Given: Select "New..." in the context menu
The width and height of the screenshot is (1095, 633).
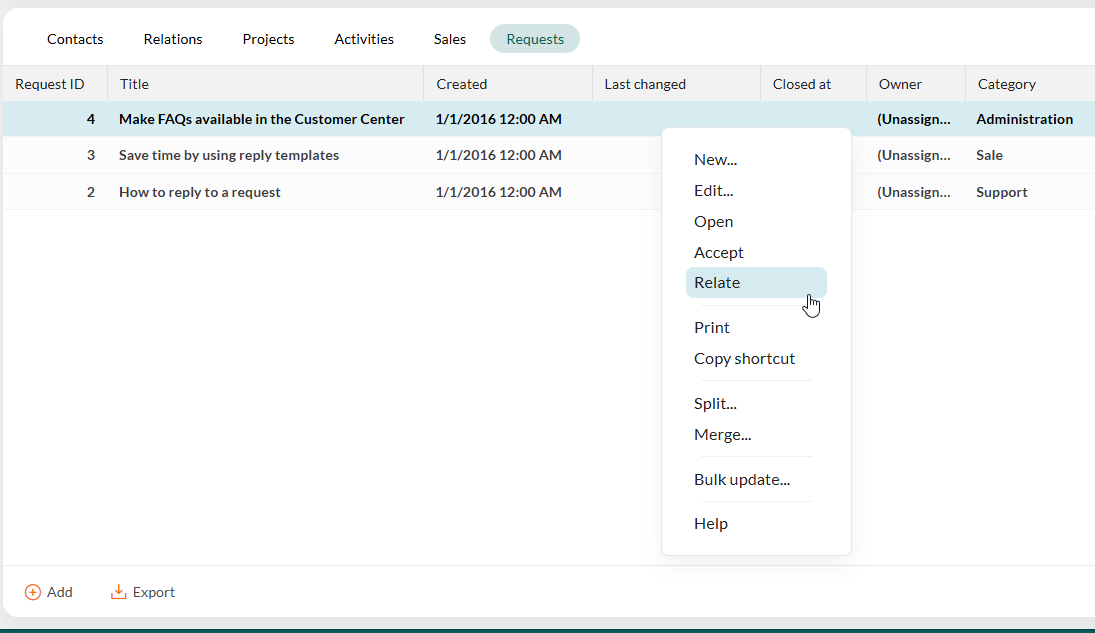Looking at the screenshot, I should [x=716, y=159].
